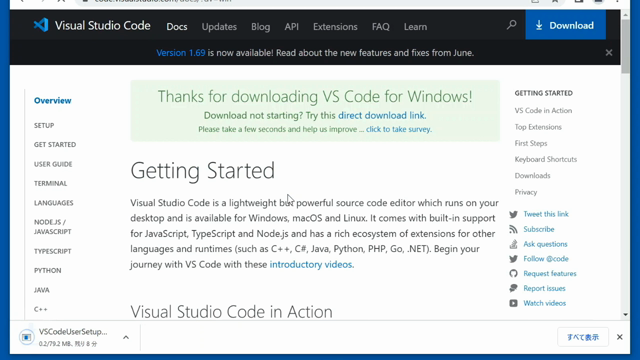Click the Report issues link
The image size is (640, 360).
[x=544, y=288]
